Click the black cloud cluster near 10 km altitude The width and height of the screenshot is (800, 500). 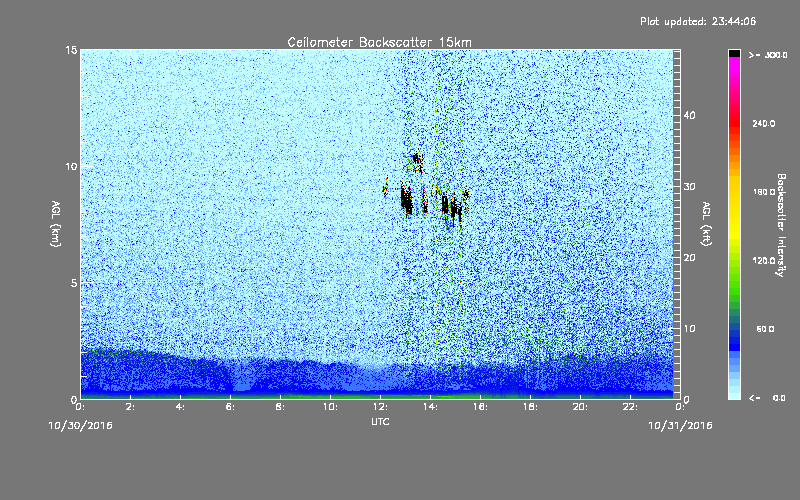point(417,161)
